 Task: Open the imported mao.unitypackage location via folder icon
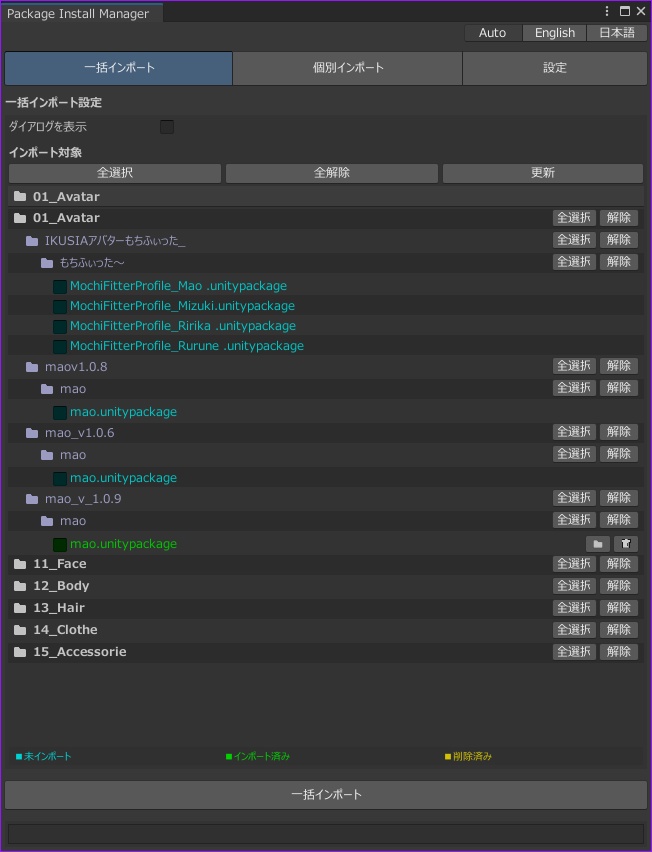(x=597, y=543)
